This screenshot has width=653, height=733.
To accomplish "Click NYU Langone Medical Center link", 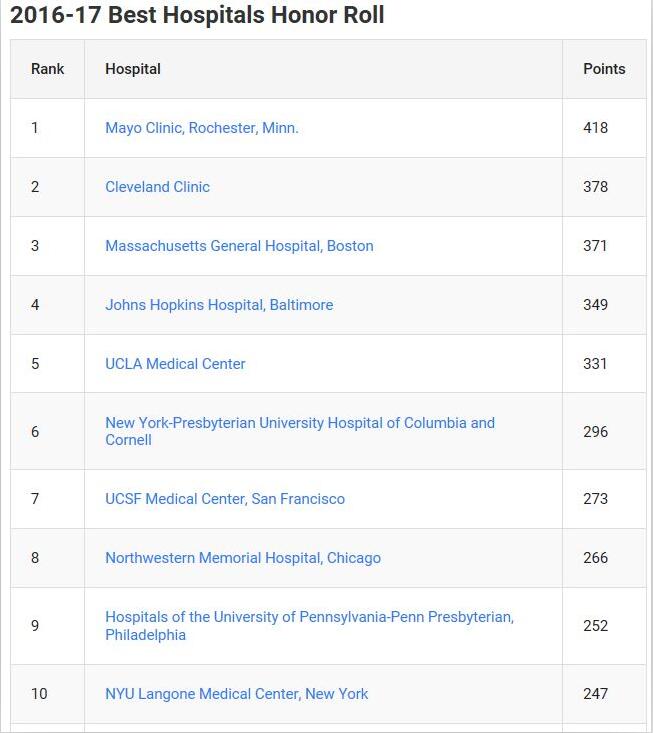I will pyautogui.click(x=236, y=694).
